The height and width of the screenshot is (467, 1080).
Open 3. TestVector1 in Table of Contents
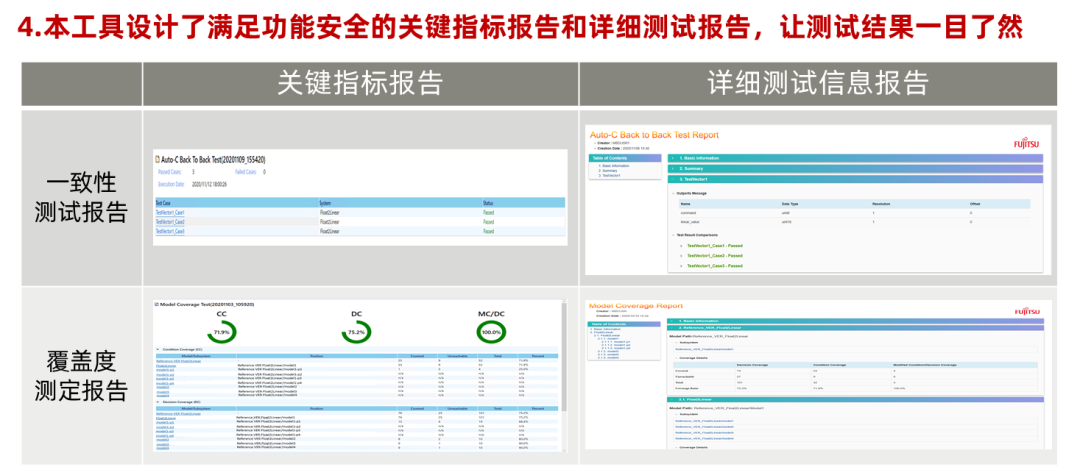[612, 176]
